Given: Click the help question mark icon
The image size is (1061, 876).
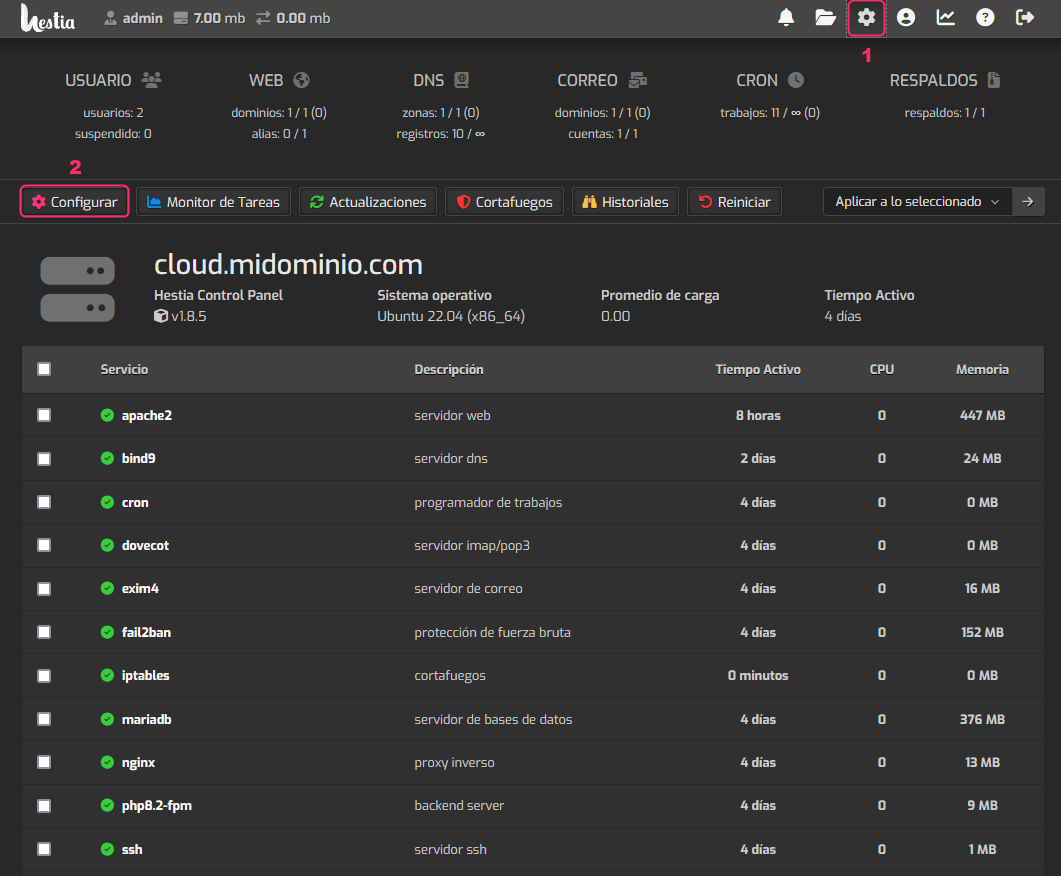Looking at the screenshot, I should coord(985,17).
